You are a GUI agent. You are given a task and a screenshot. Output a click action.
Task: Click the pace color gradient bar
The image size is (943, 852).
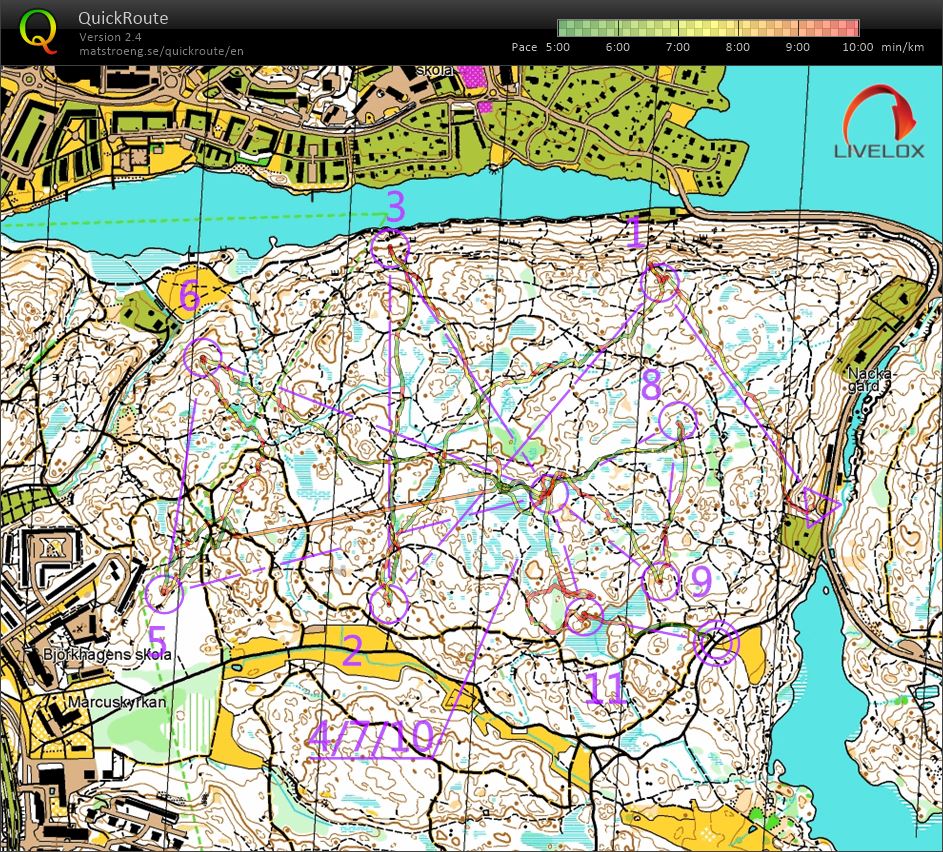click(x=708, y=28)
